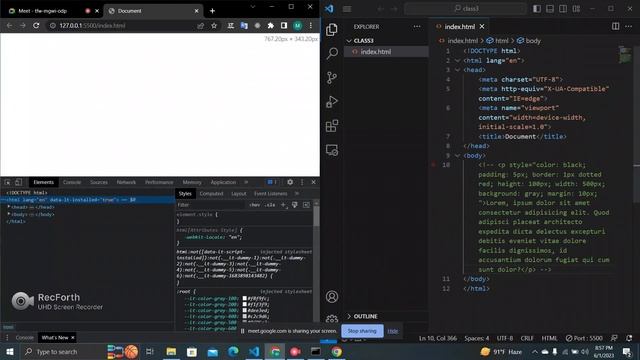The image size is (640, 360).
Task: Share this page icon in Chrome address bar
Action: click(200, 25)
